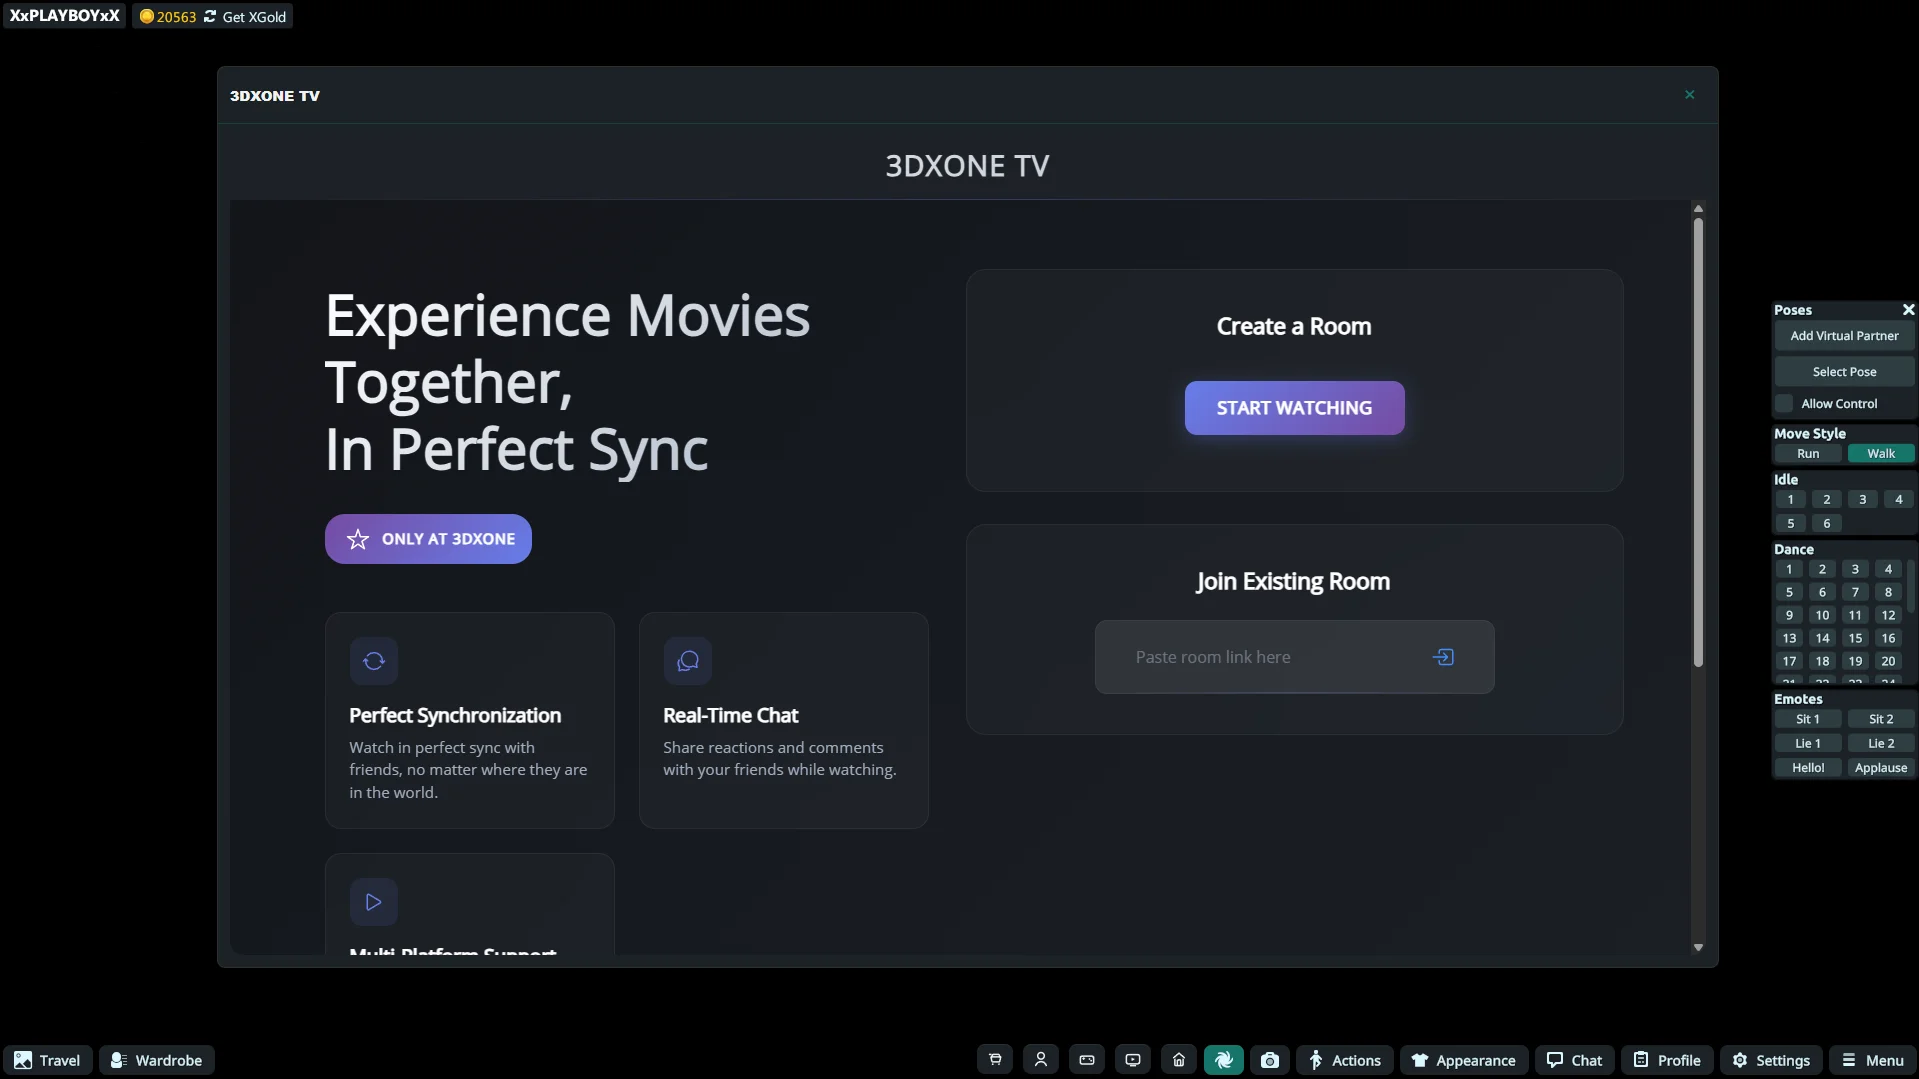The width and height of the screenshot is (1919, 1079).
Task: Play the Sit 2 emote
Action: coord(1881,720)
